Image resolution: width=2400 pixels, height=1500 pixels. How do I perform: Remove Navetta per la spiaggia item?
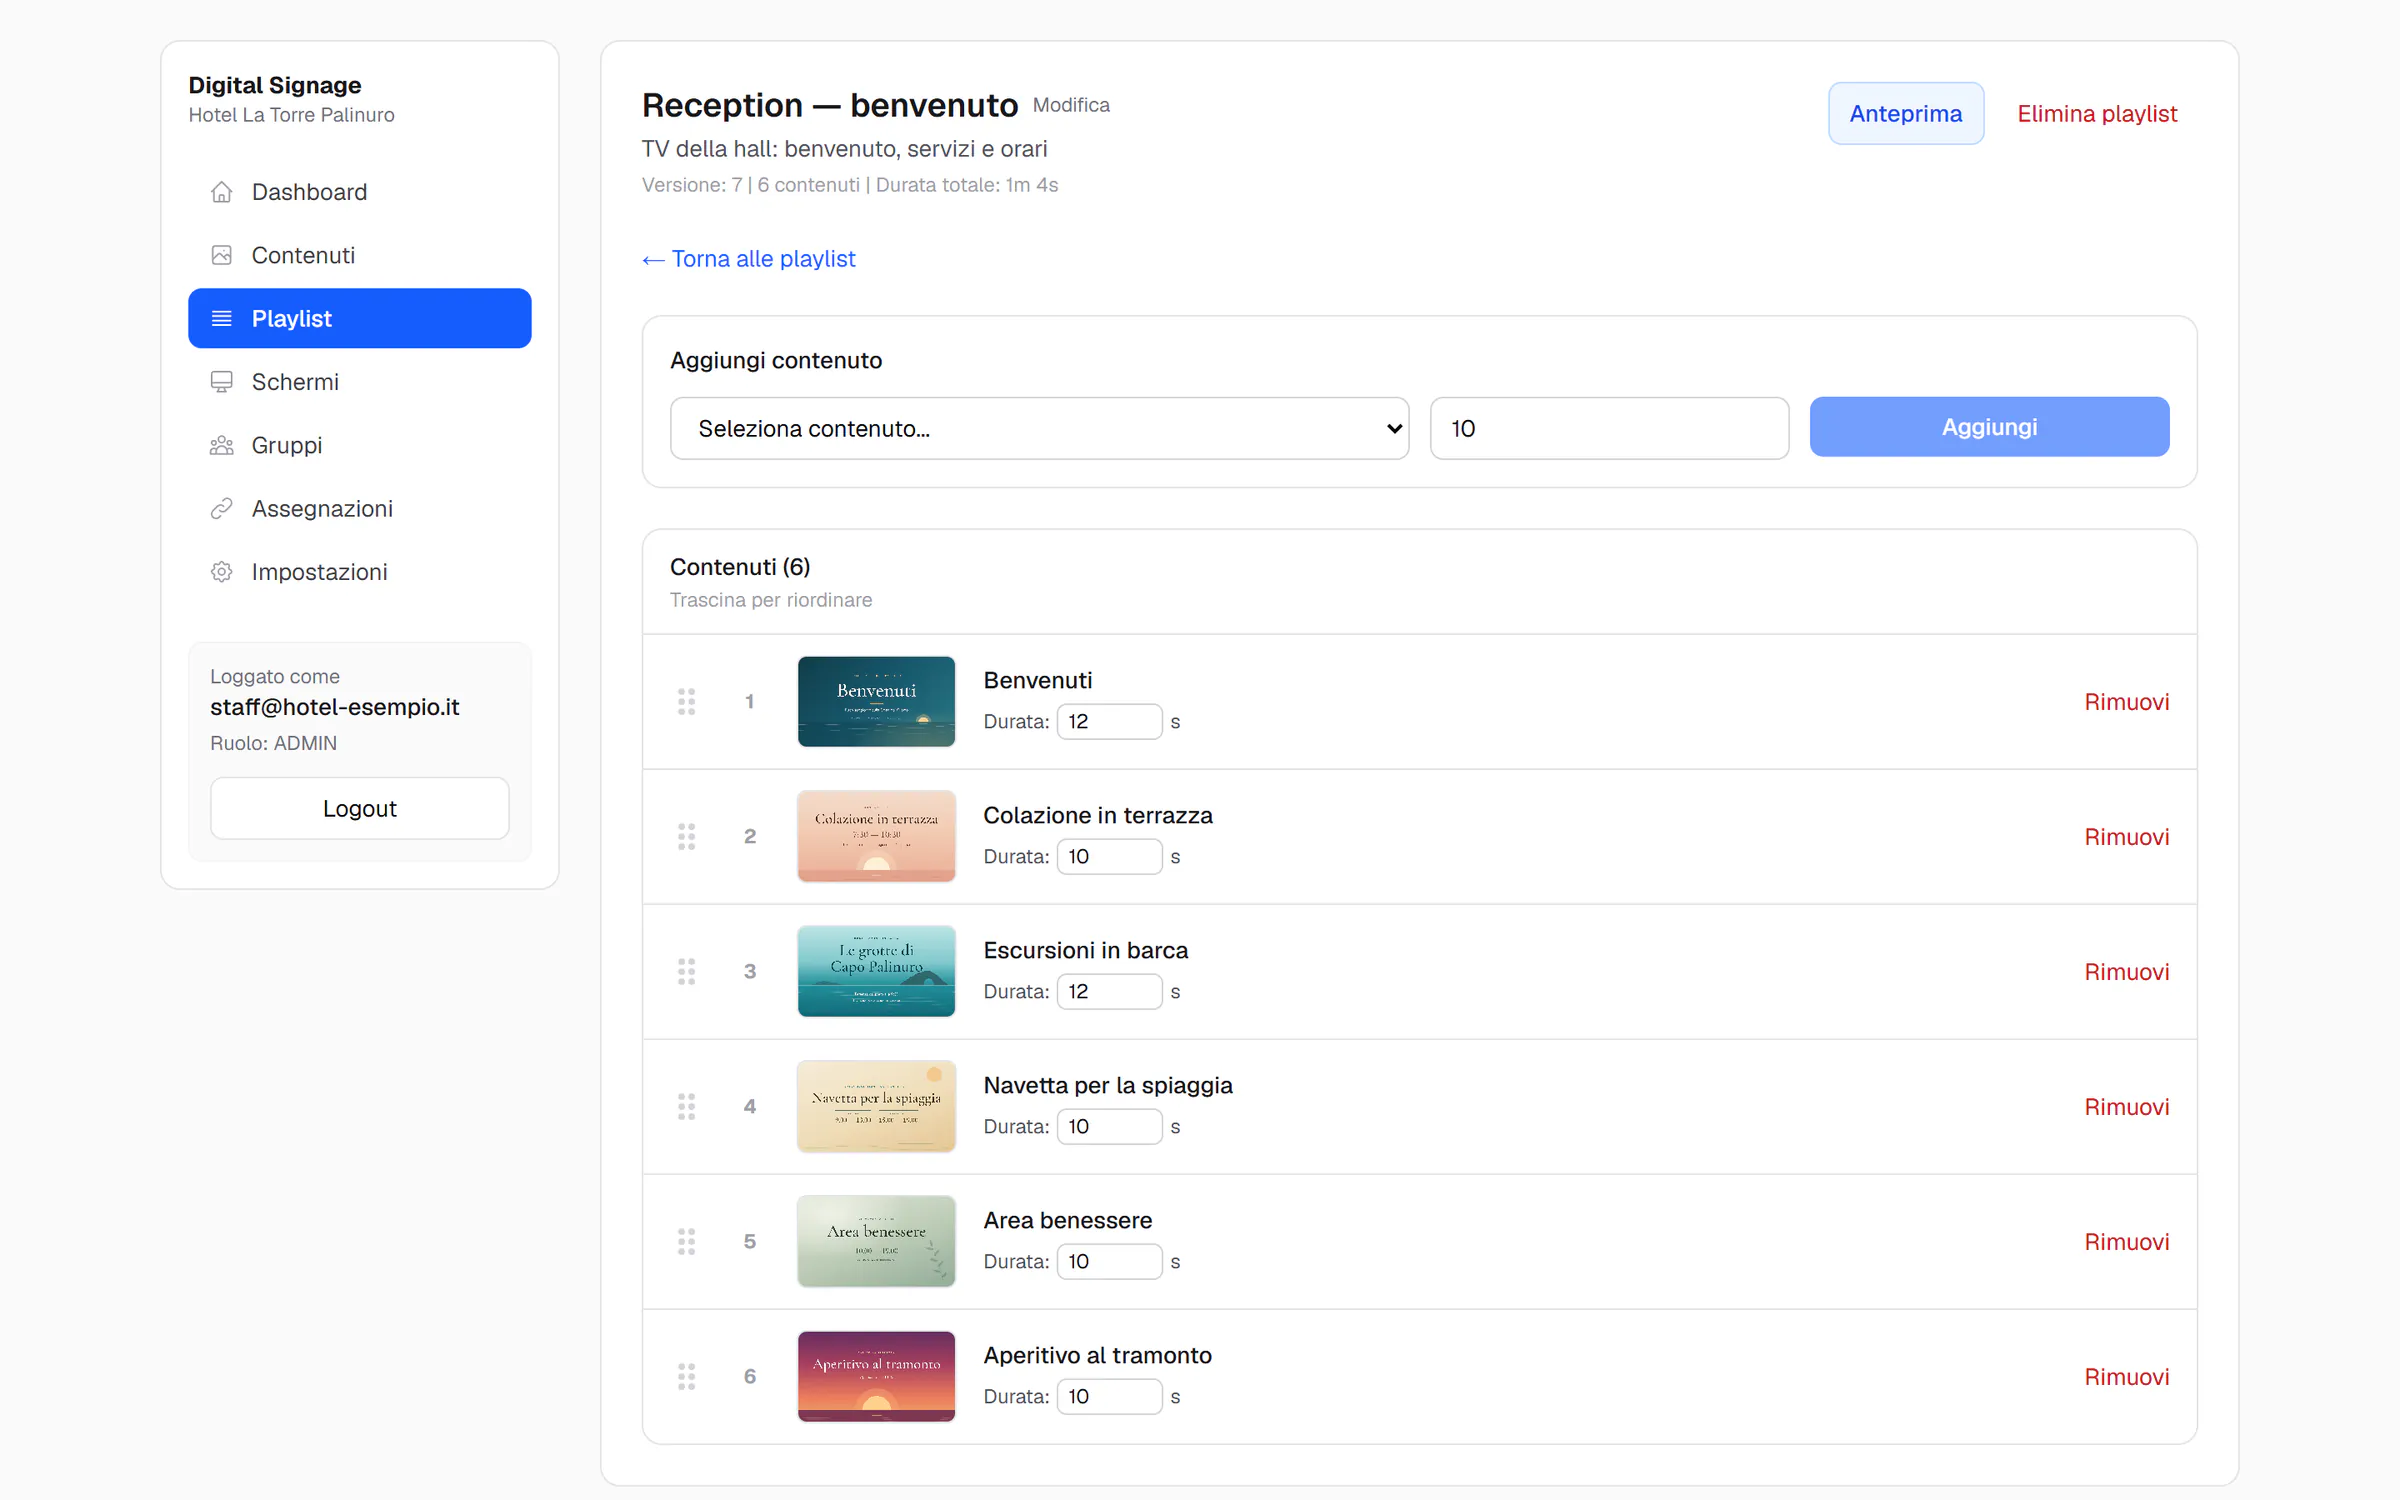click(2126, 1106)
